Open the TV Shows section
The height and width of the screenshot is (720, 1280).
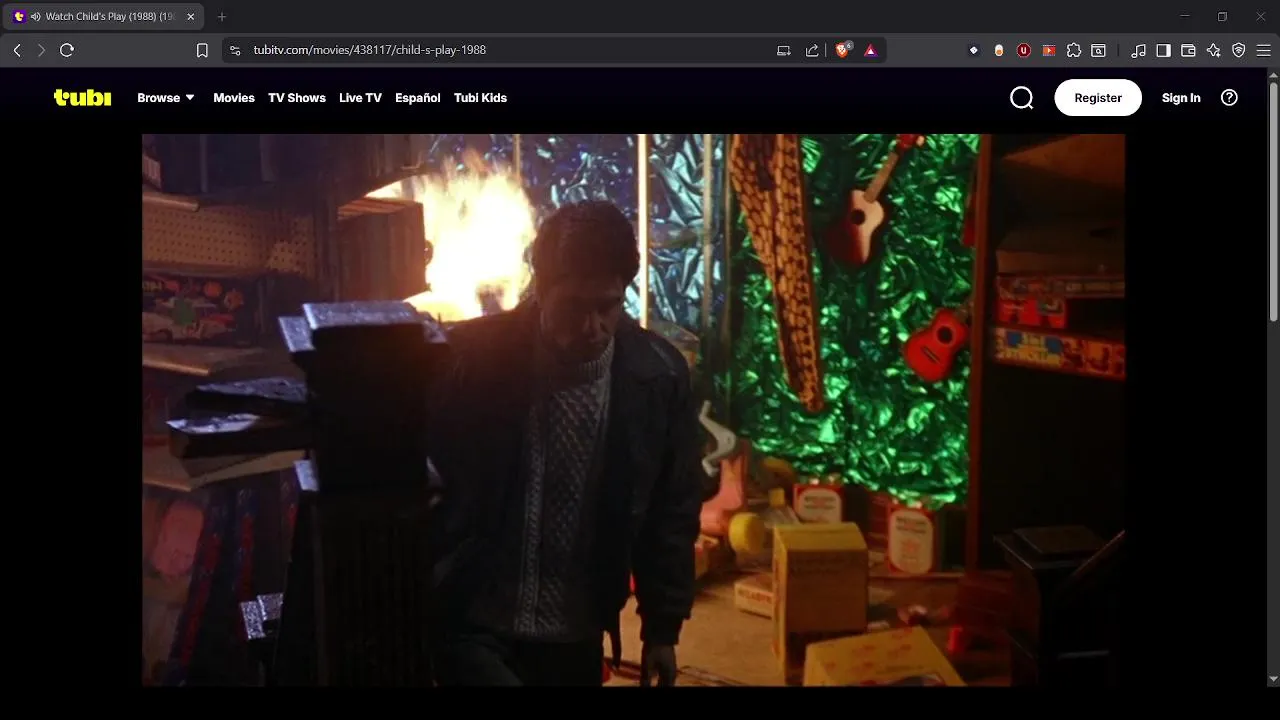[x=297, y=98]
